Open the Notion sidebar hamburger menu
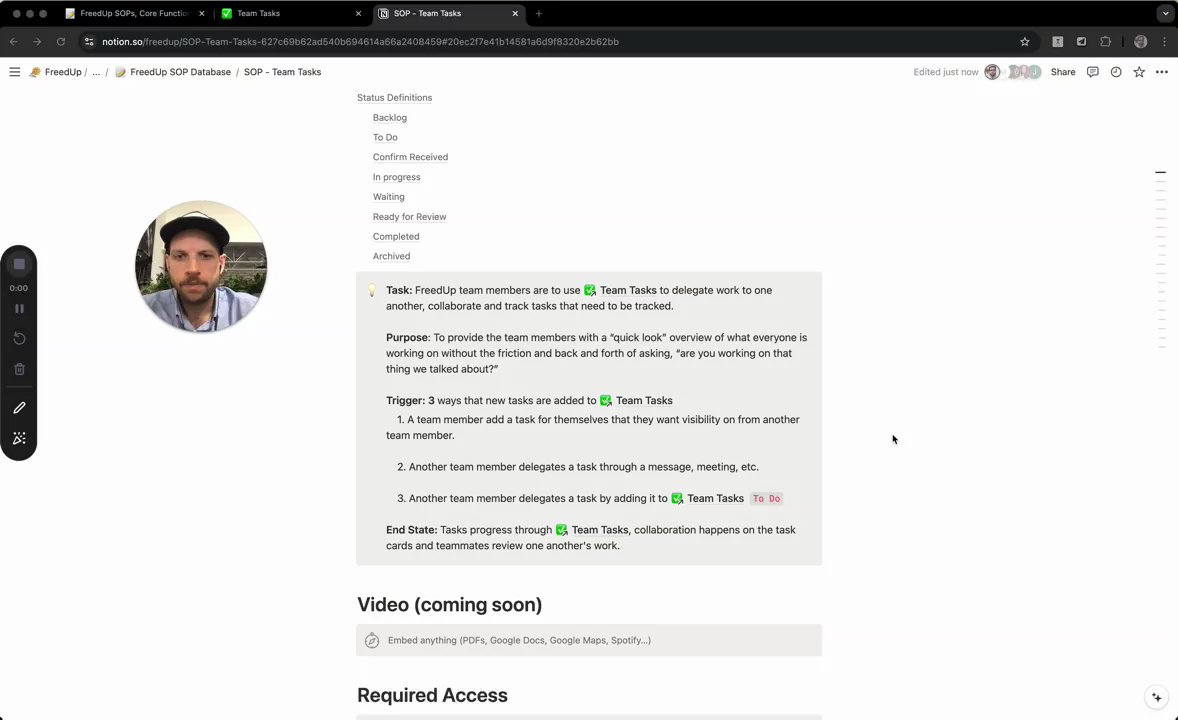1178x720 pixels. pos(14,72)
